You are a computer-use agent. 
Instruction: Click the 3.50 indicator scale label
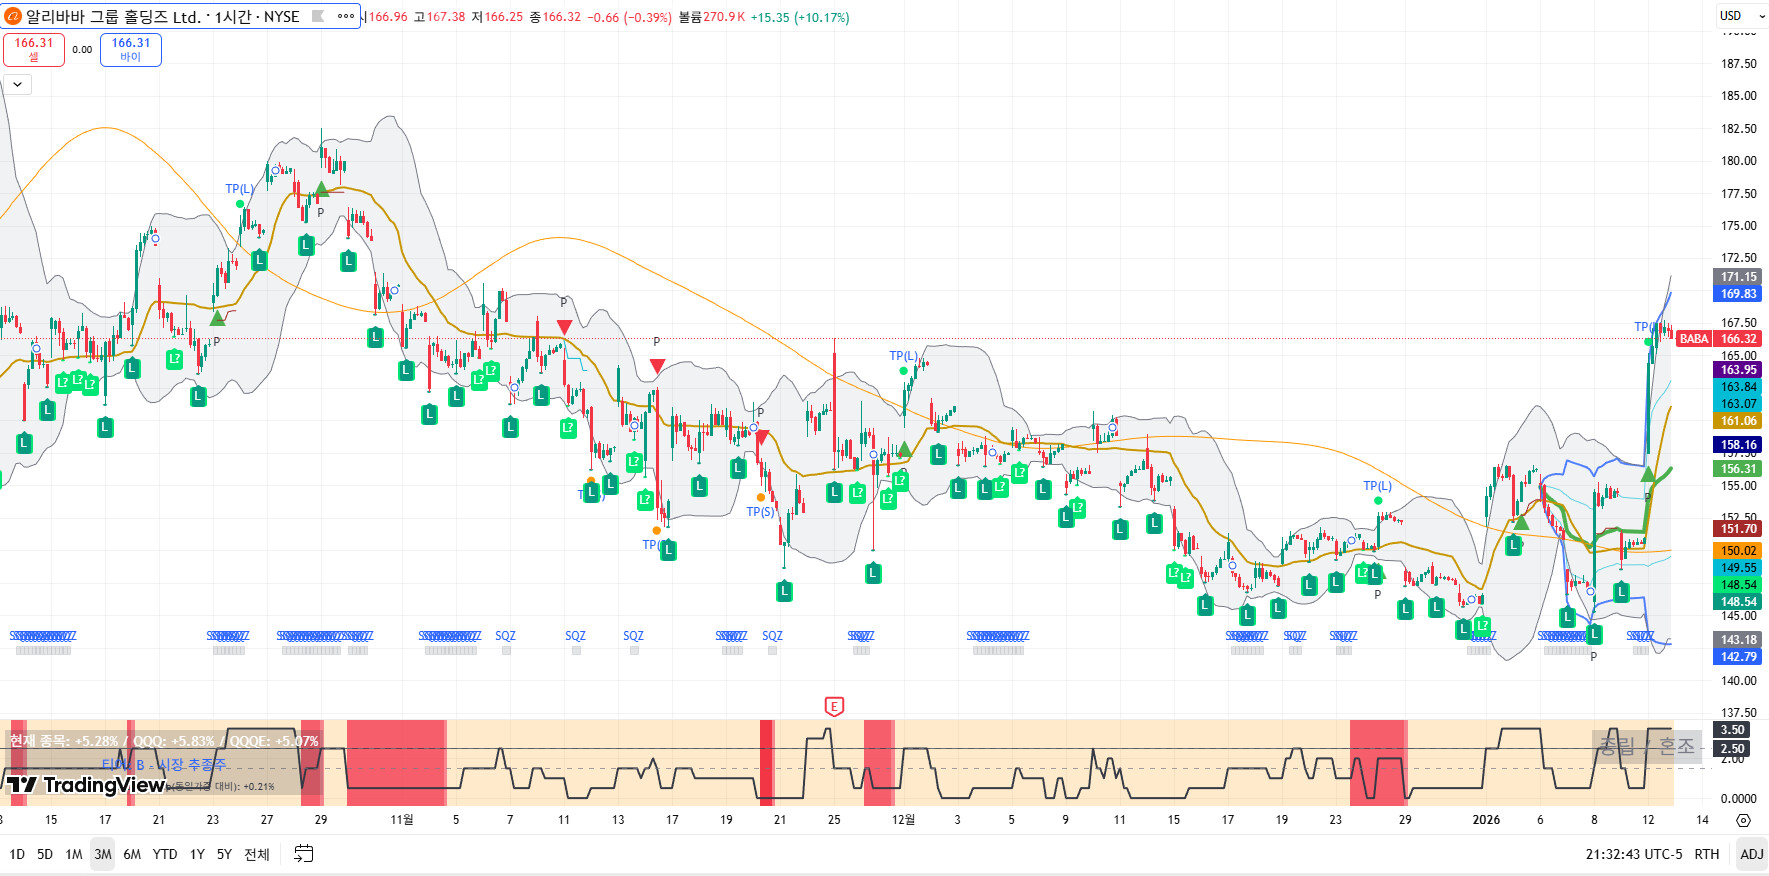click(1733, 730)
